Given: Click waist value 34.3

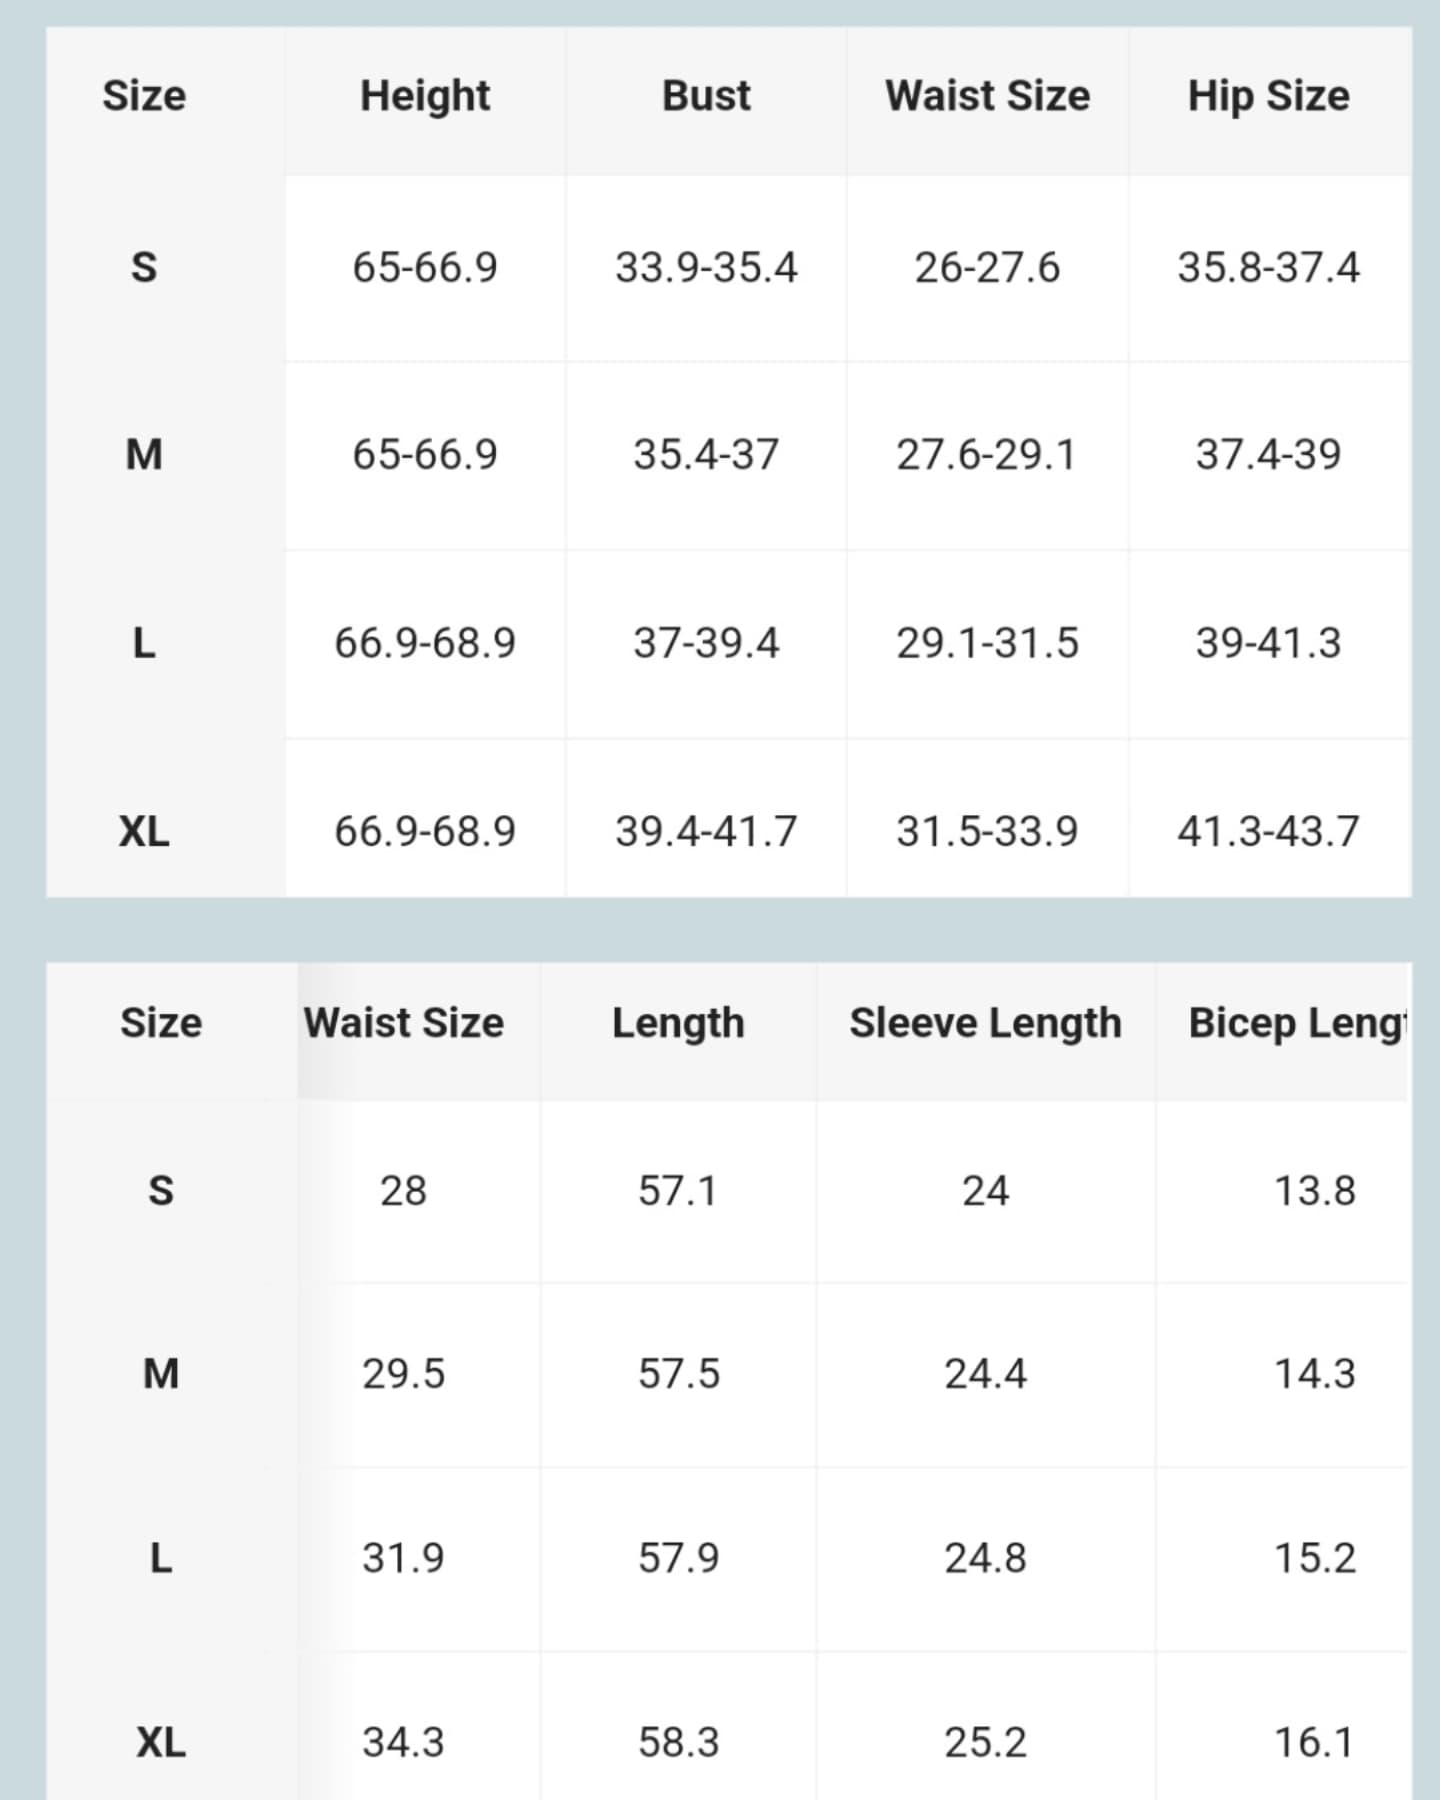Looking at the screenshot, I should point(403,1743).
